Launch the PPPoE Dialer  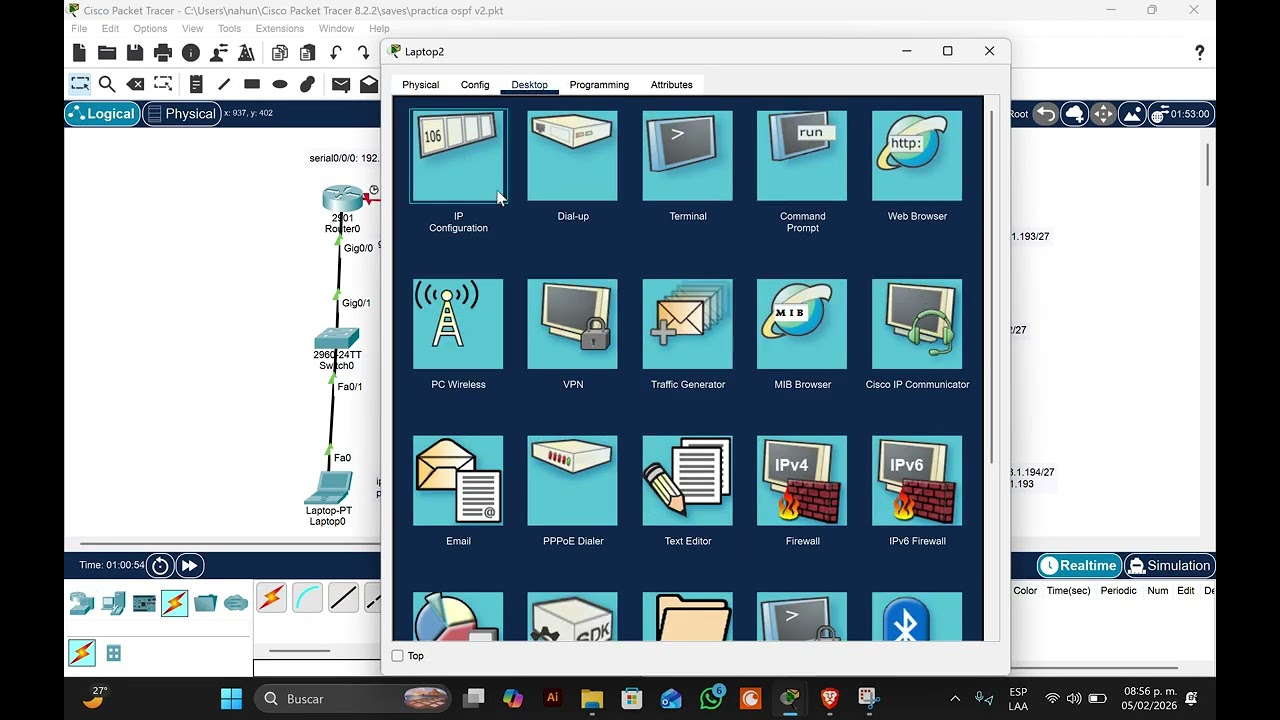(573, 481)
